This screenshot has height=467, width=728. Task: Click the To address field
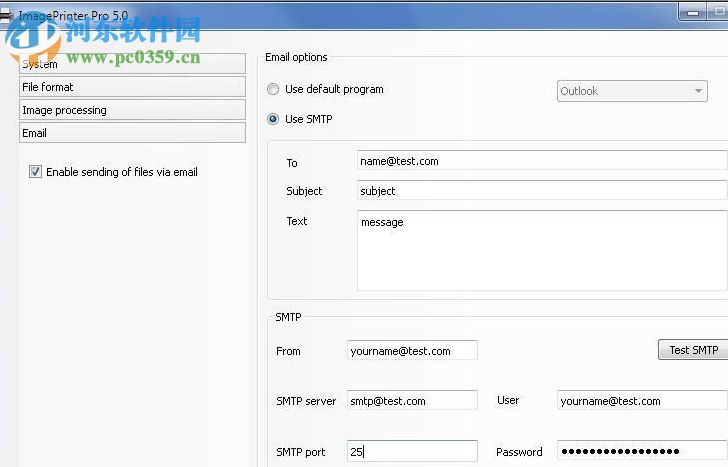pyautogui.click(x=542, y=161)
